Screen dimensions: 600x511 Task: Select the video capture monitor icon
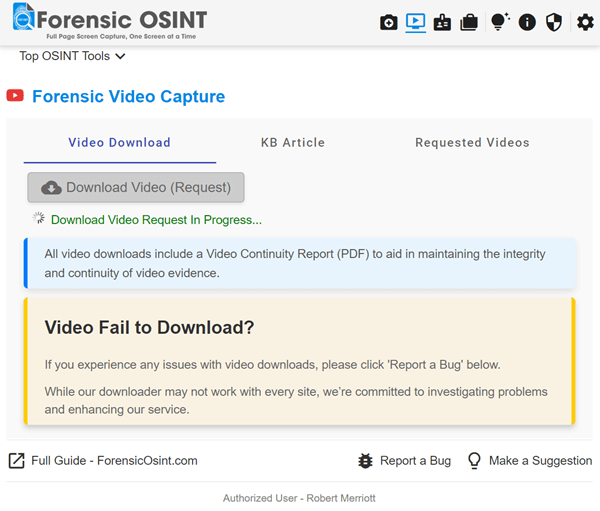pos(416,22)
